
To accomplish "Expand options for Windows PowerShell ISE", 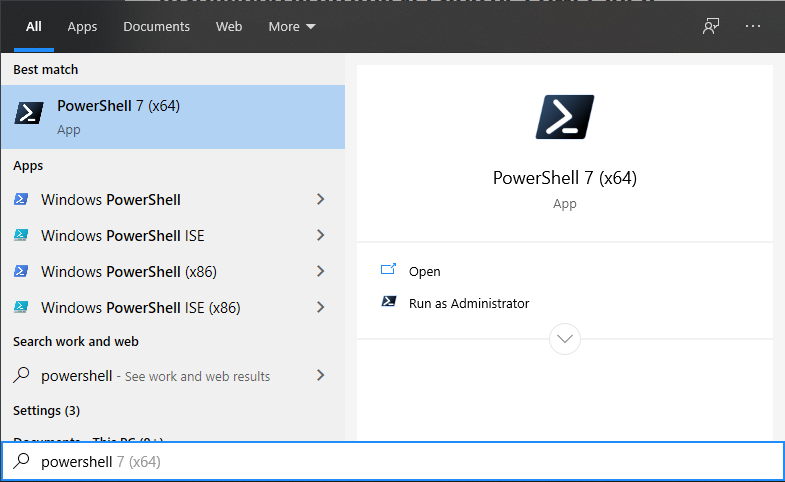I will (x=320, y=235).
